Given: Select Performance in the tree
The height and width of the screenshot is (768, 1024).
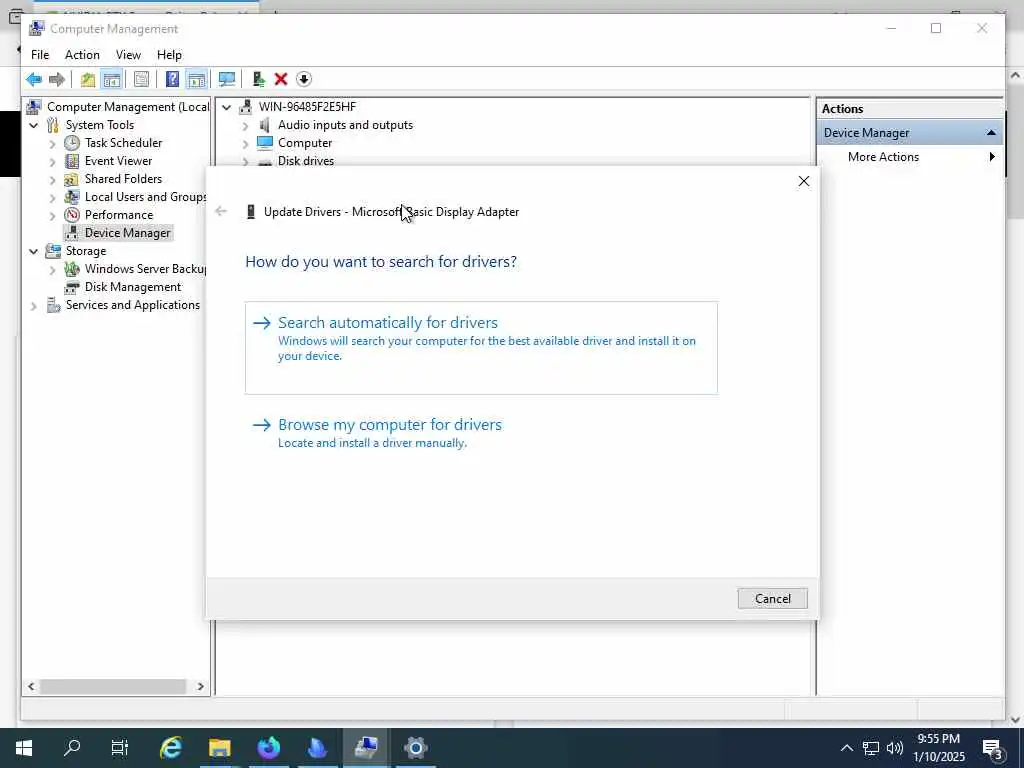Looking at the screenshot, I should tap(119, 214).
